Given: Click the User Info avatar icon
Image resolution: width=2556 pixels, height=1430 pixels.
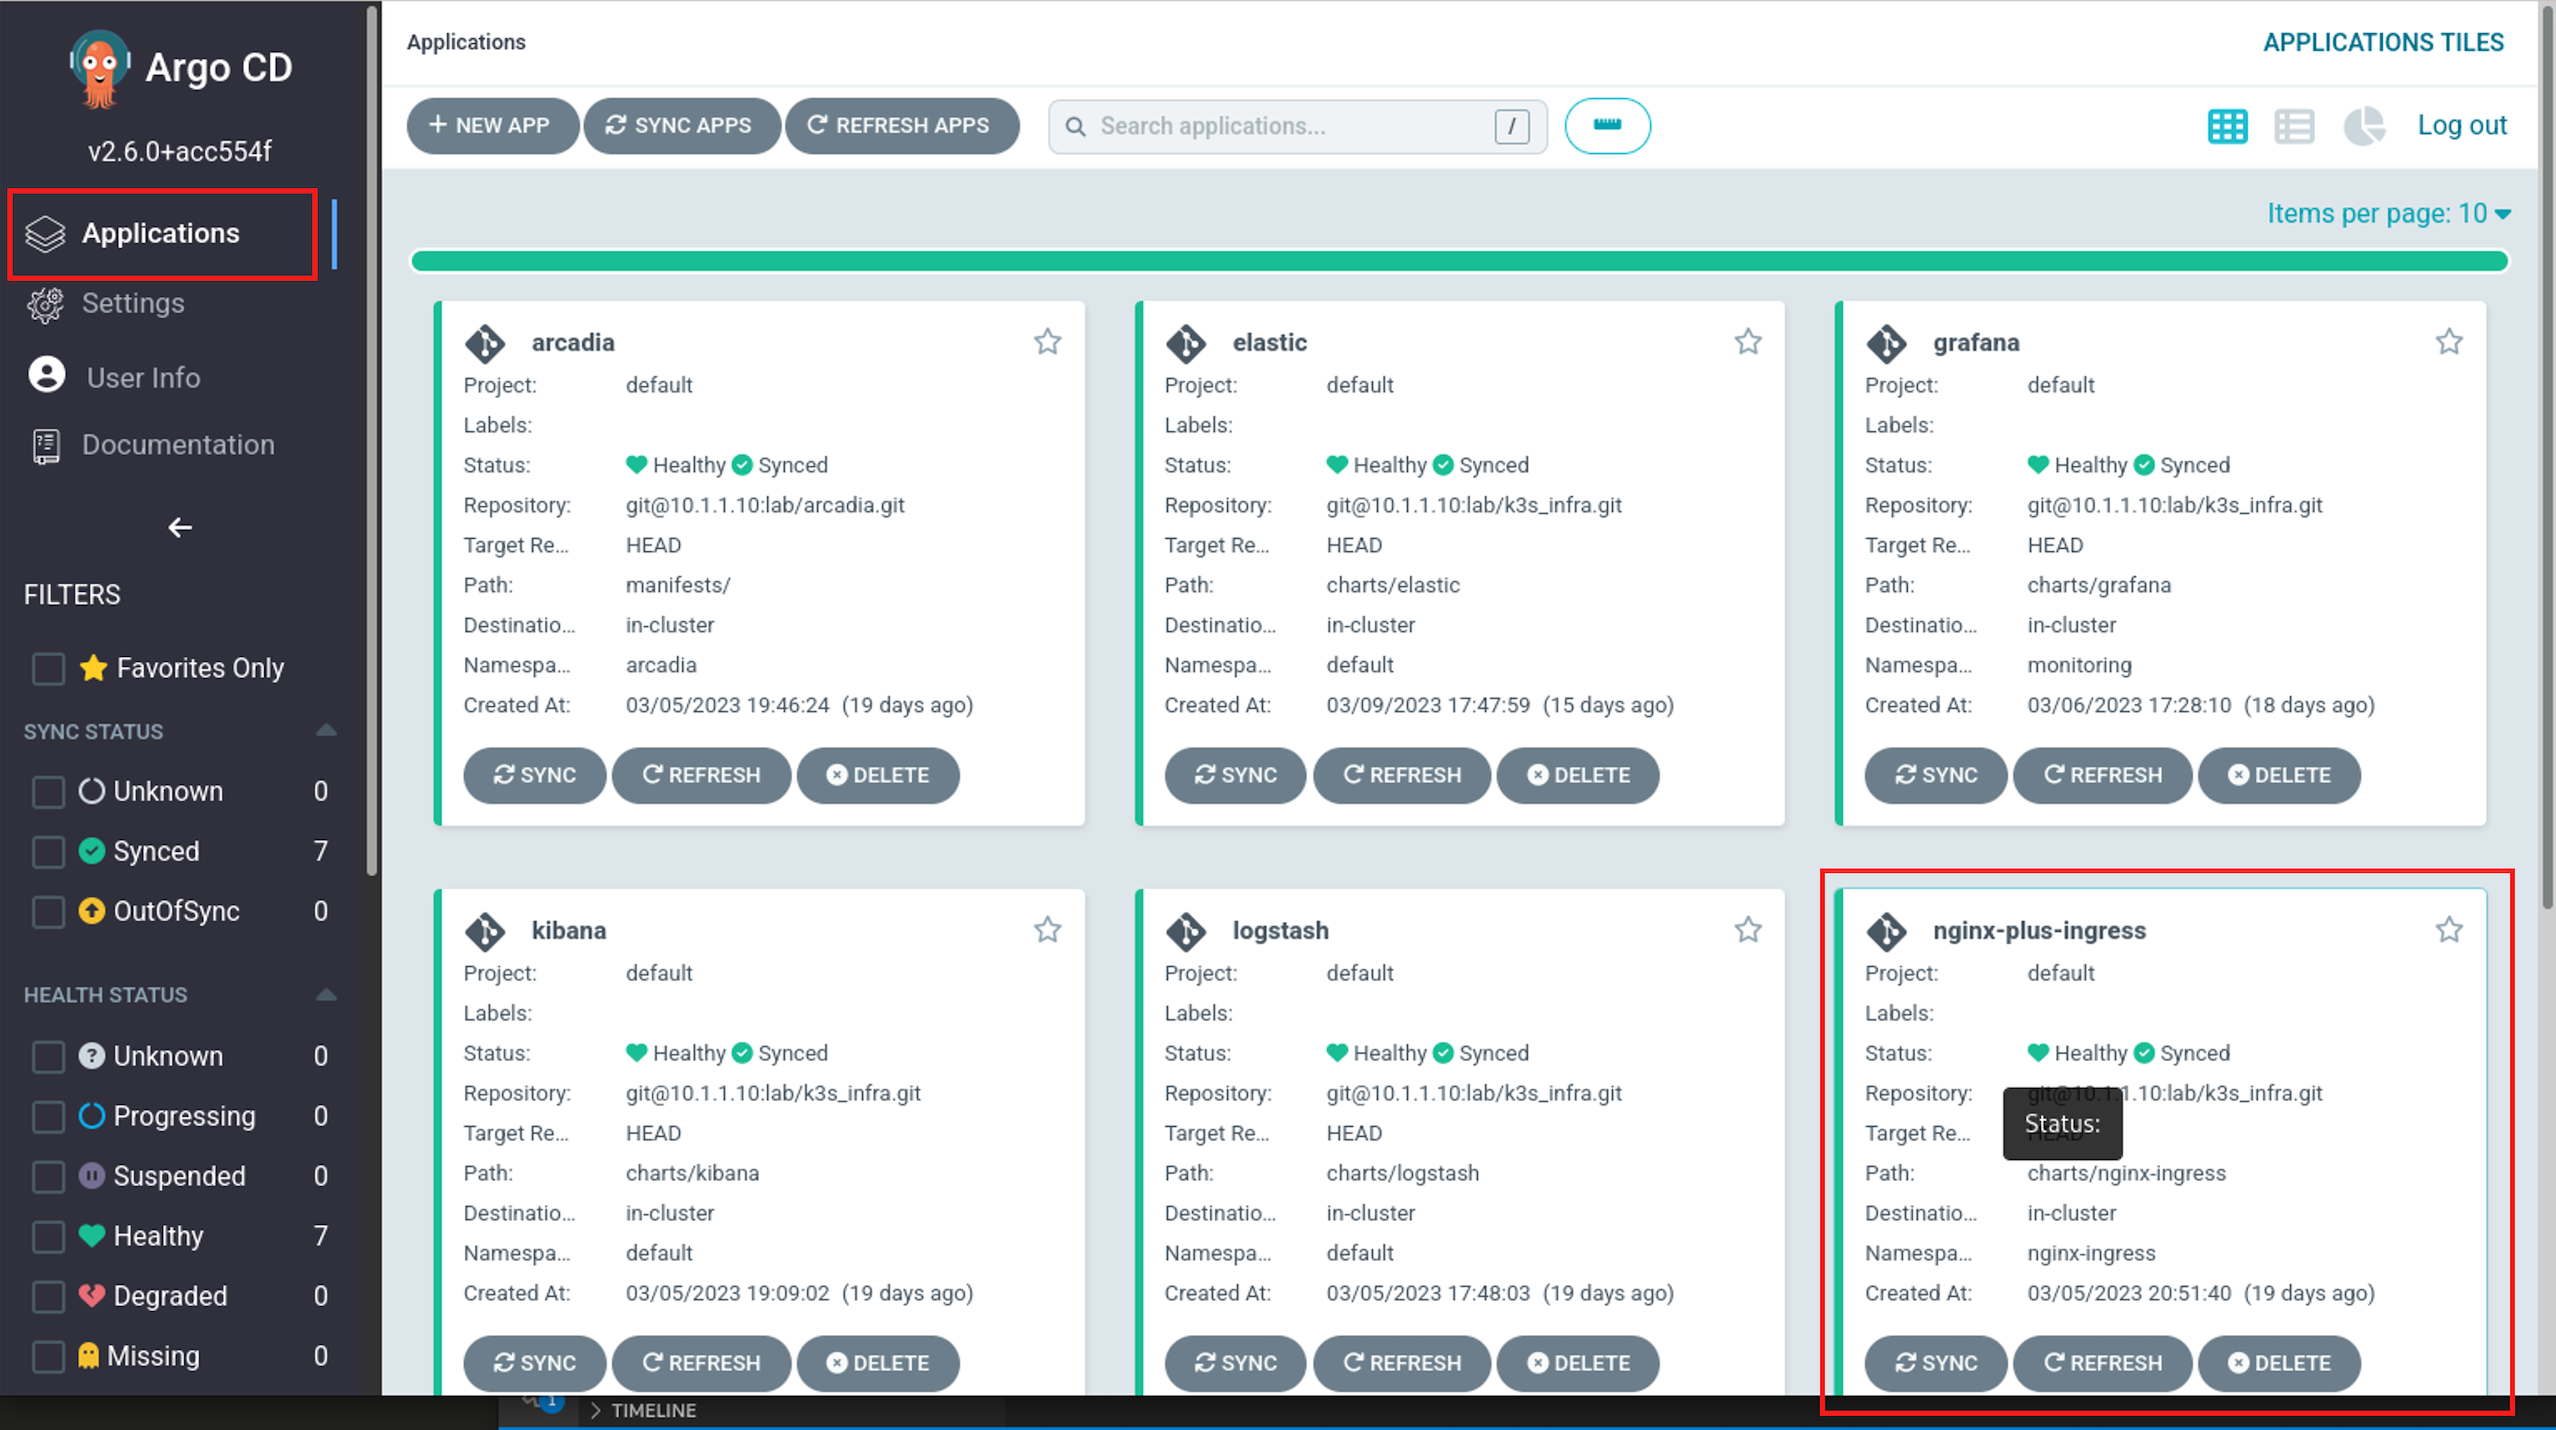Looking at the screenshot, I should pos(46,375).
